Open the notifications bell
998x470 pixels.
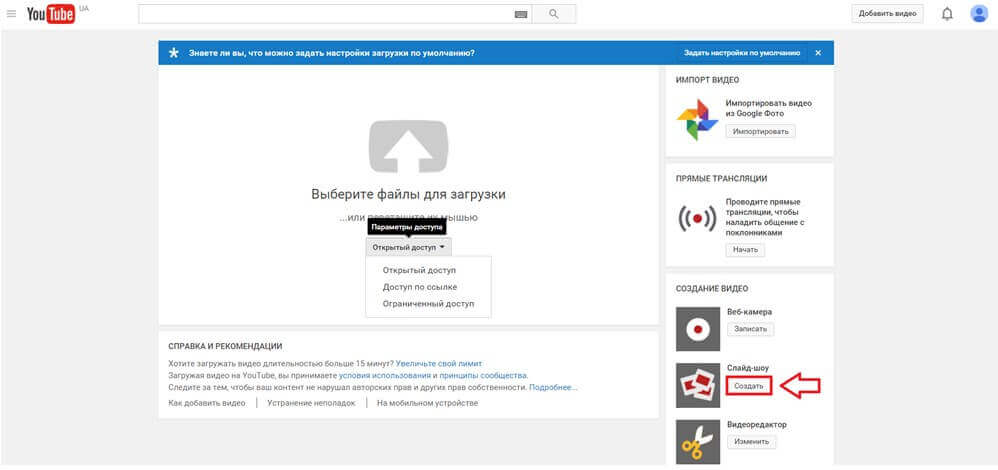point(947,14)
